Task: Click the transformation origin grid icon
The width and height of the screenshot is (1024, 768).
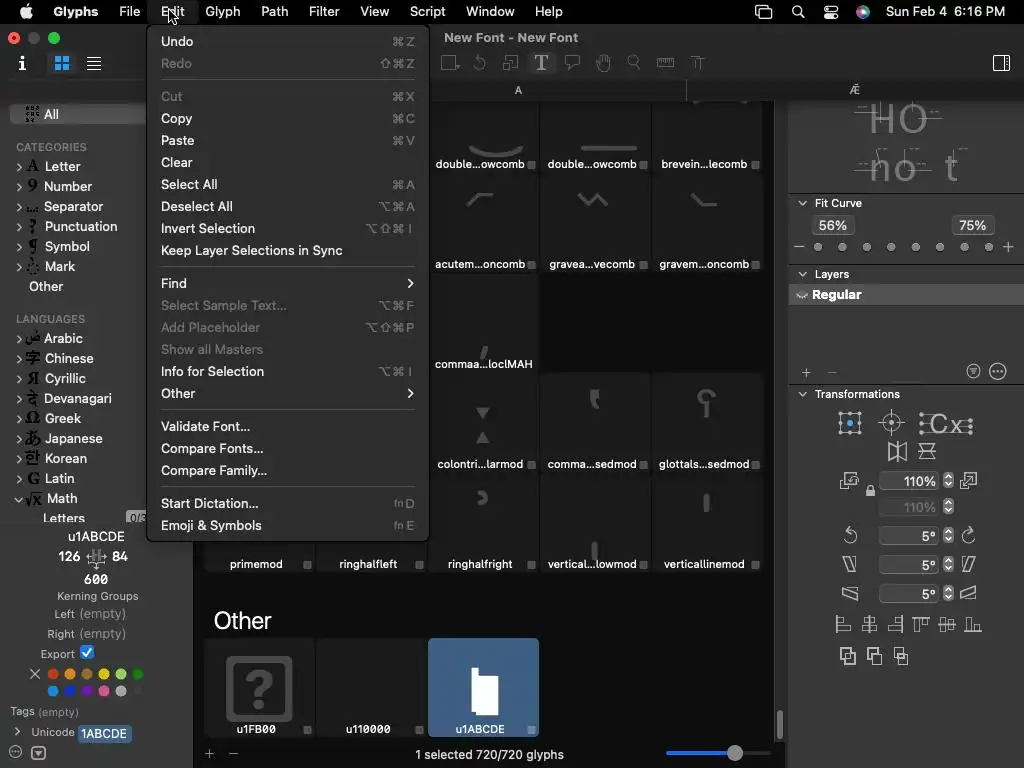Action: pos(850,423)
